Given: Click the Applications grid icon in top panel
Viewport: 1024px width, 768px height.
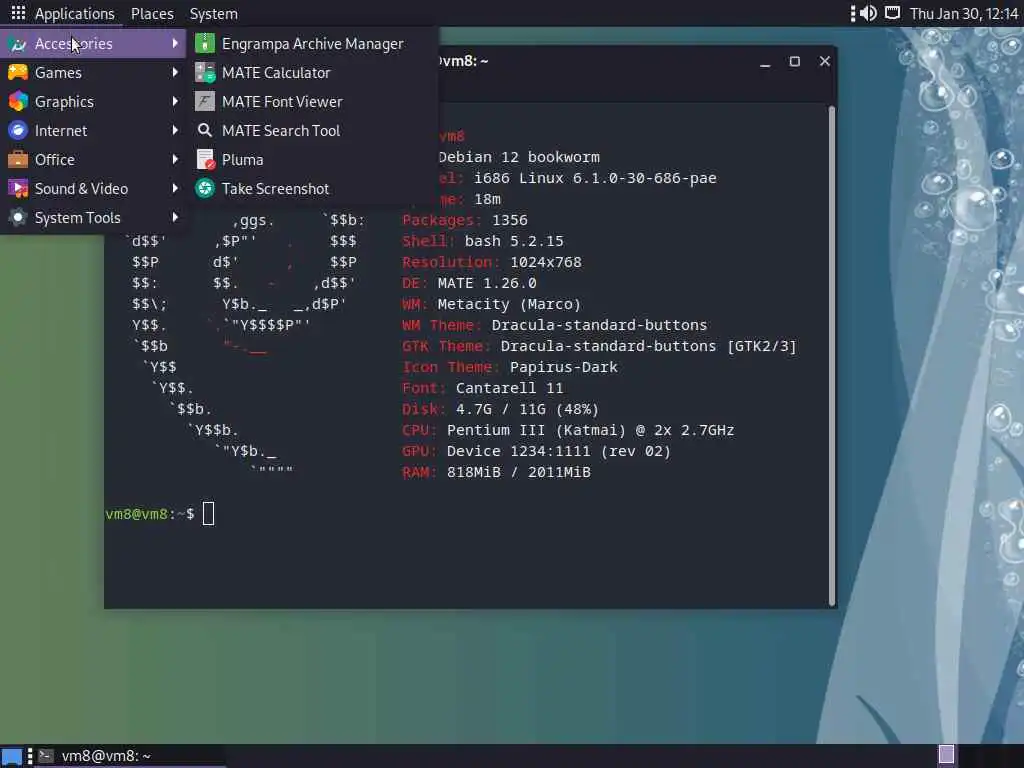Looking at the screenshot, I should click(x=18, y=13).
